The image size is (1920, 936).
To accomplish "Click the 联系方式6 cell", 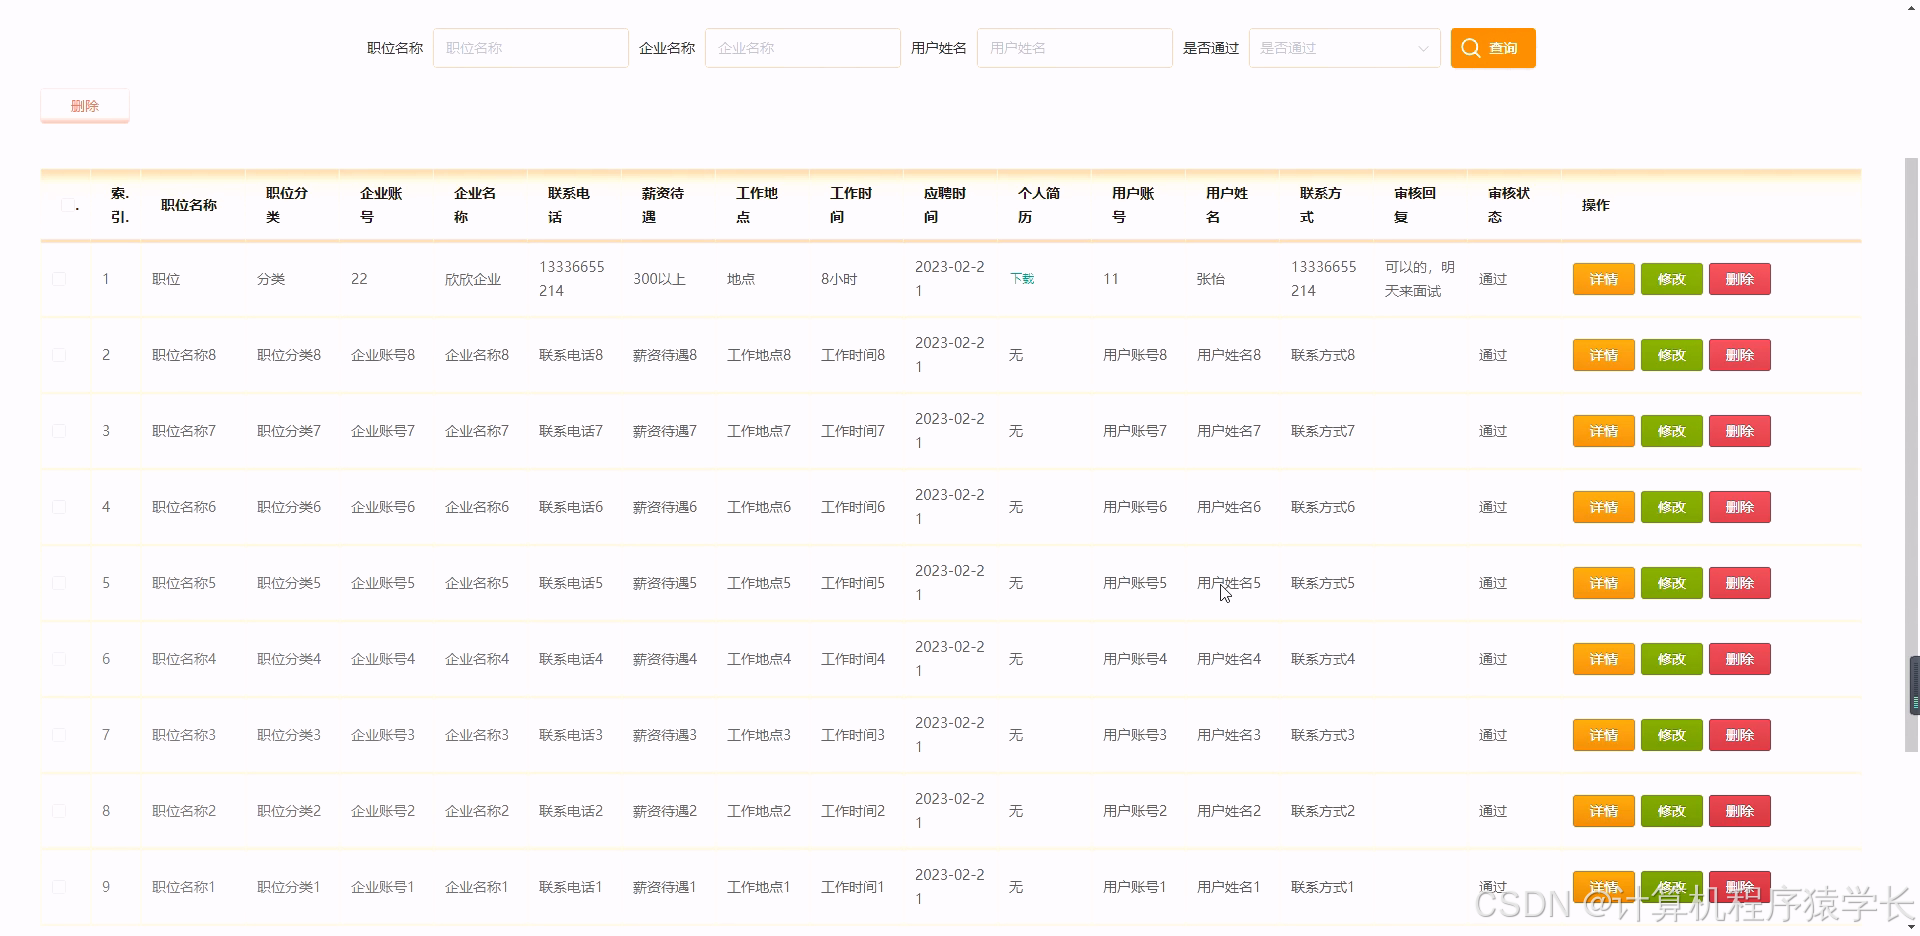I will (1323, 507).
